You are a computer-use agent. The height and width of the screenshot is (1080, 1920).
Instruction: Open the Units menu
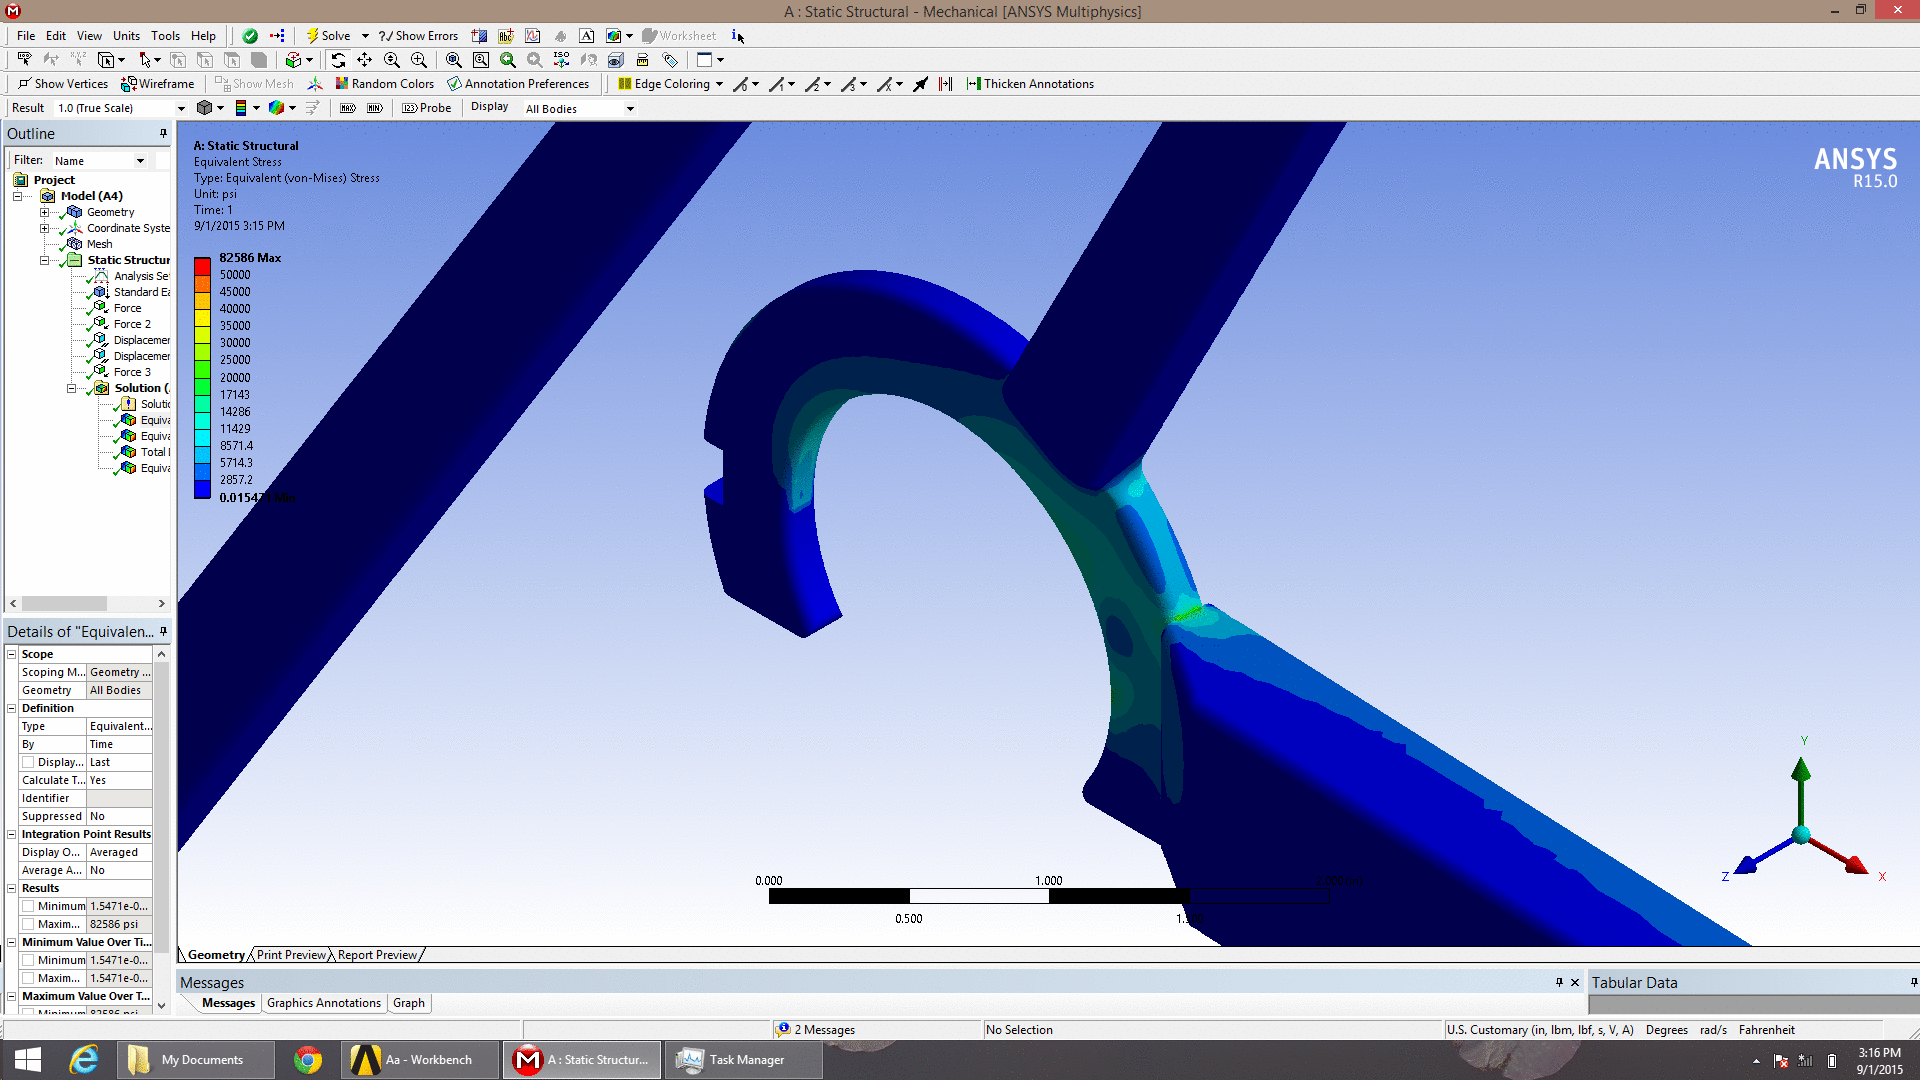[x=126, y=36]
